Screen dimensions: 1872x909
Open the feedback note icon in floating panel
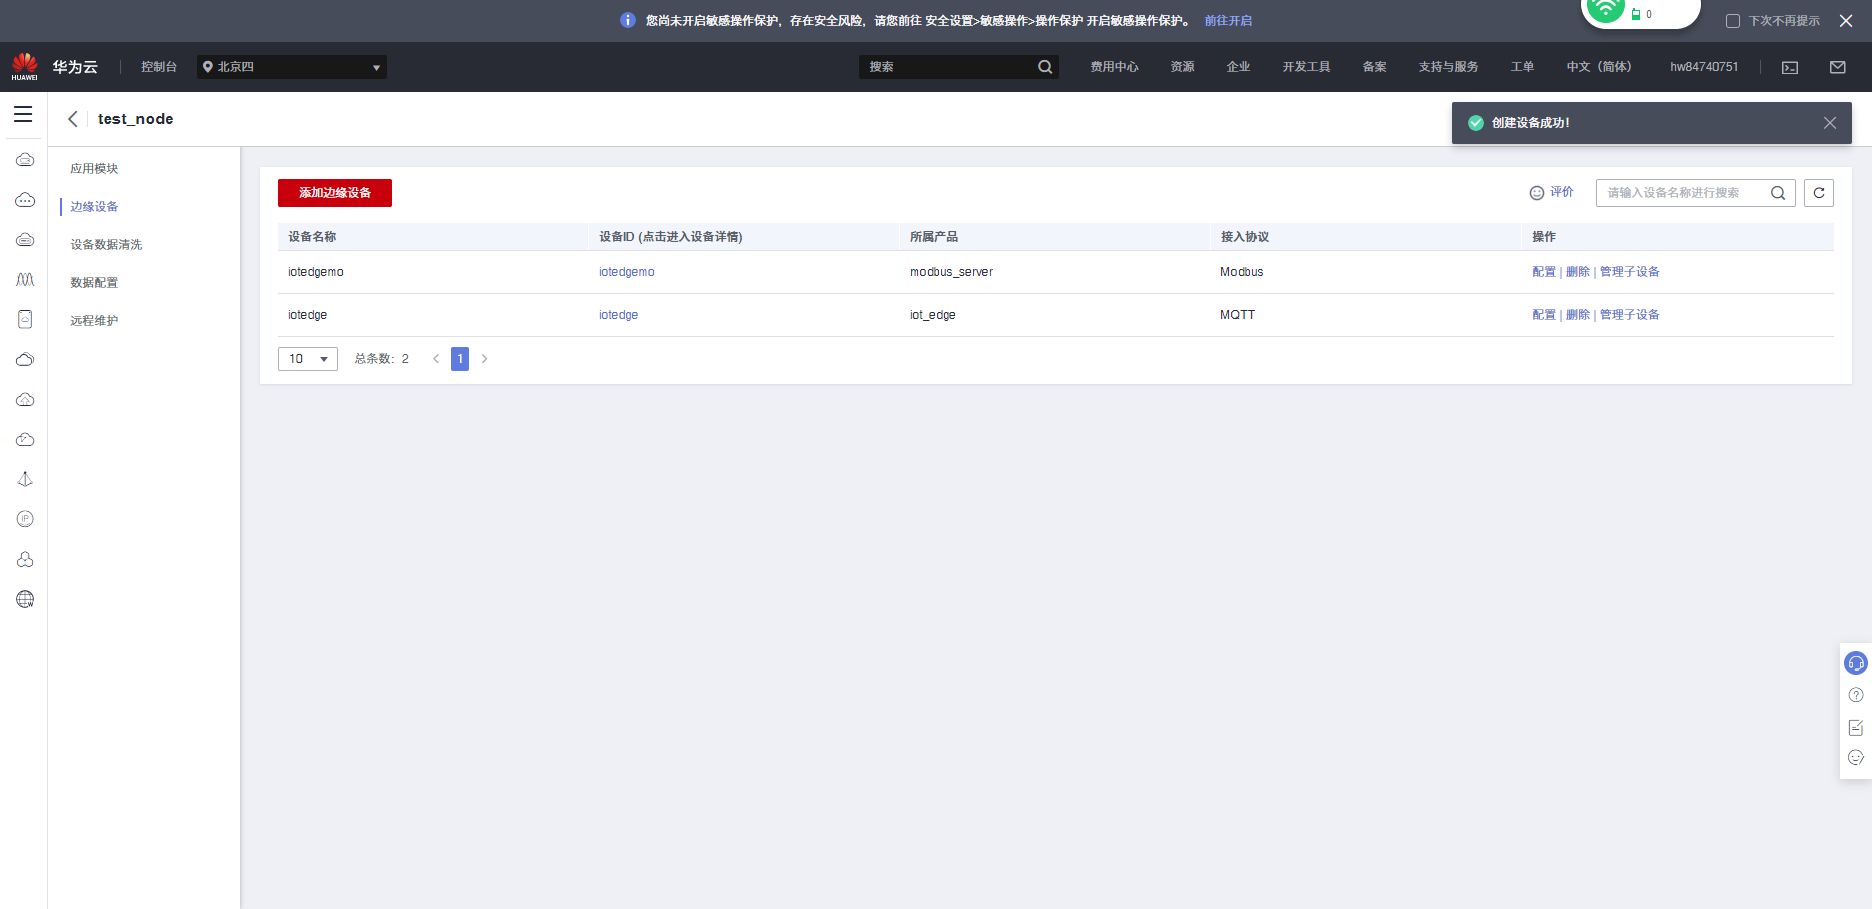(1856, 727)
